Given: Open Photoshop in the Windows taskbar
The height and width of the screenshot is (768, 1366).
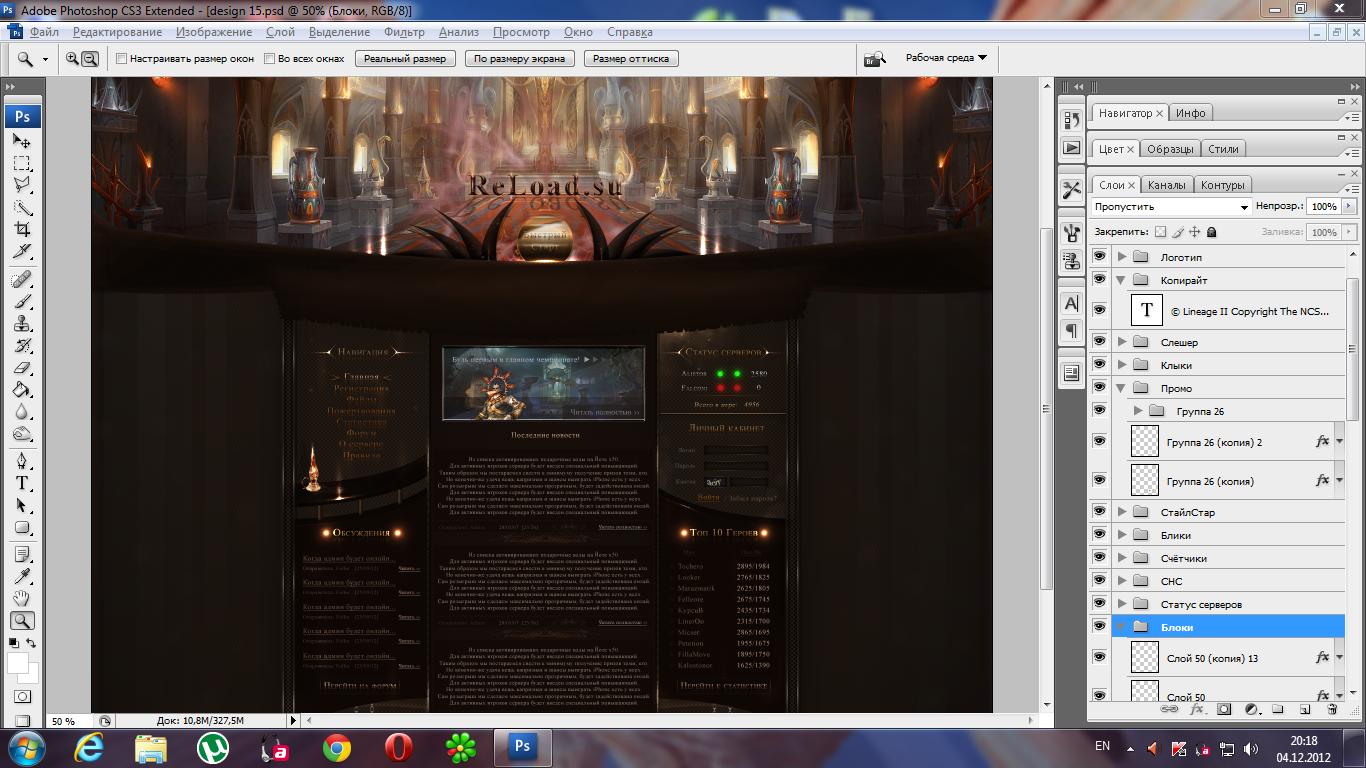Looking at the screenshot, I should click(521, 746).
